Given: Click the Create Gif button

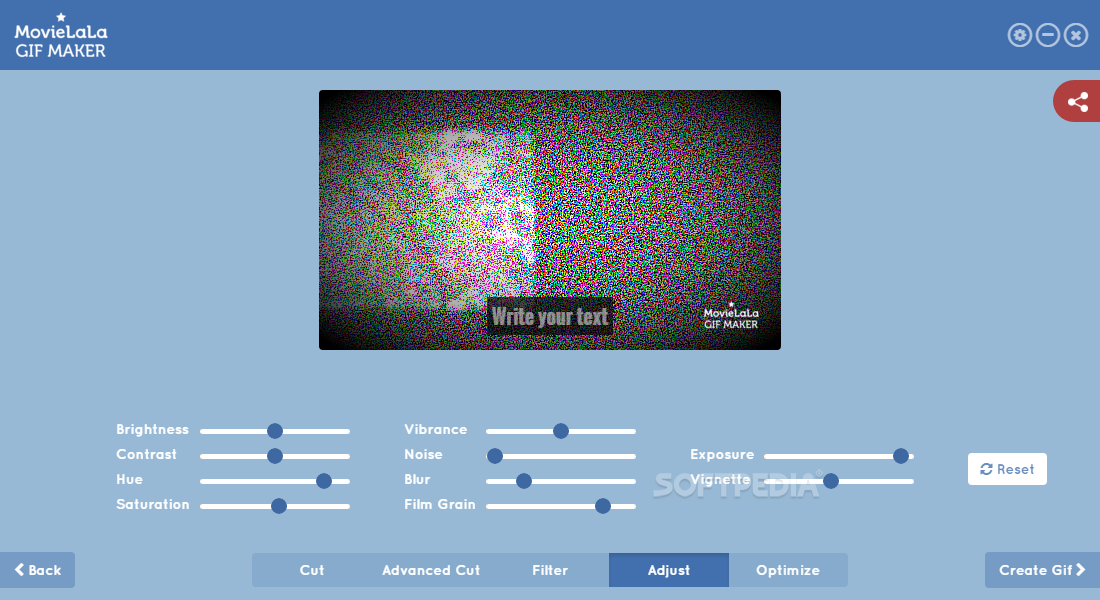Looking at the screenshot, I should click(x=1042, y=570).
